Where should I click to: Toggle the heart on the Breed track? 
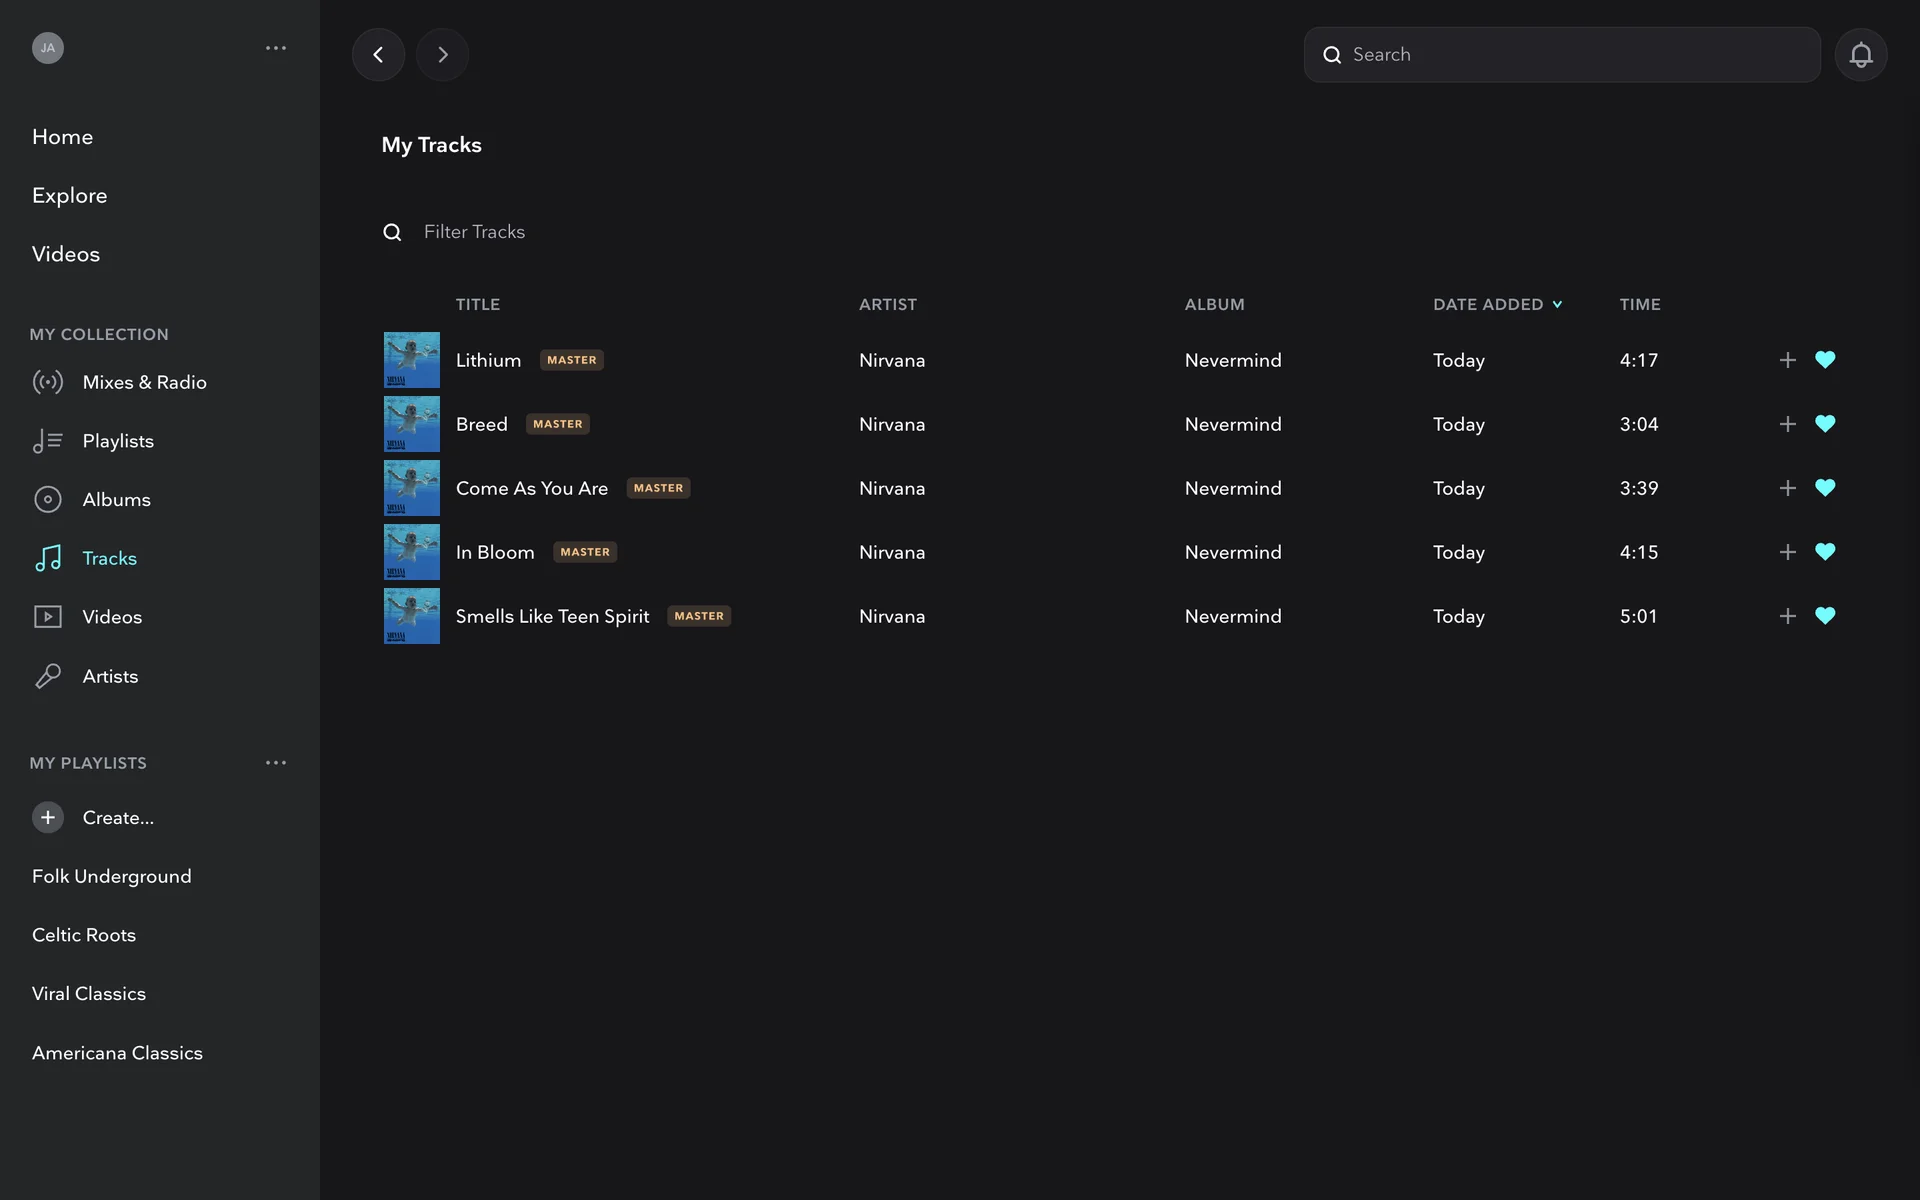(x=1825, y=424)
